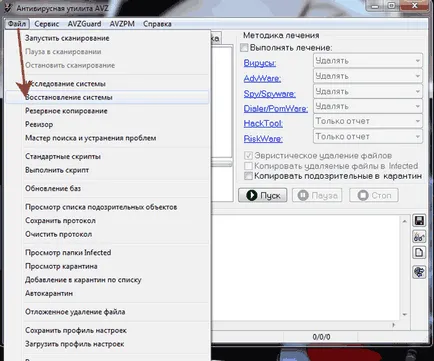The height and width of the screenshot is (361, 434).
Task: Click the AdWare link
Action: coord(262,79)
